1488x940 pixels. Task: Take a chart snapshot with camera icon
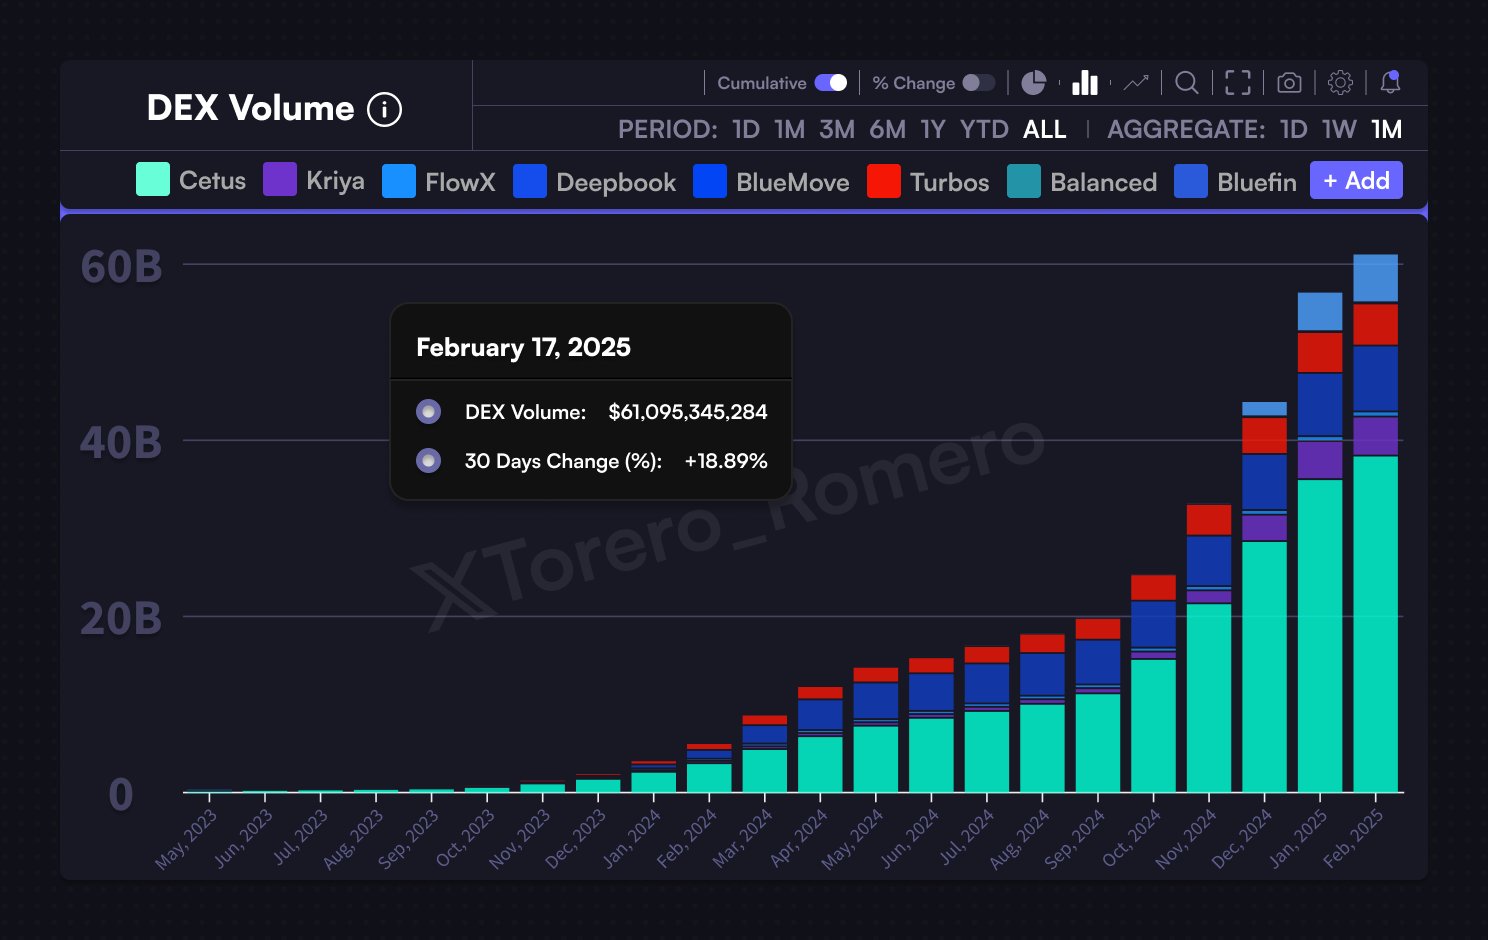tap(1289, 83)
